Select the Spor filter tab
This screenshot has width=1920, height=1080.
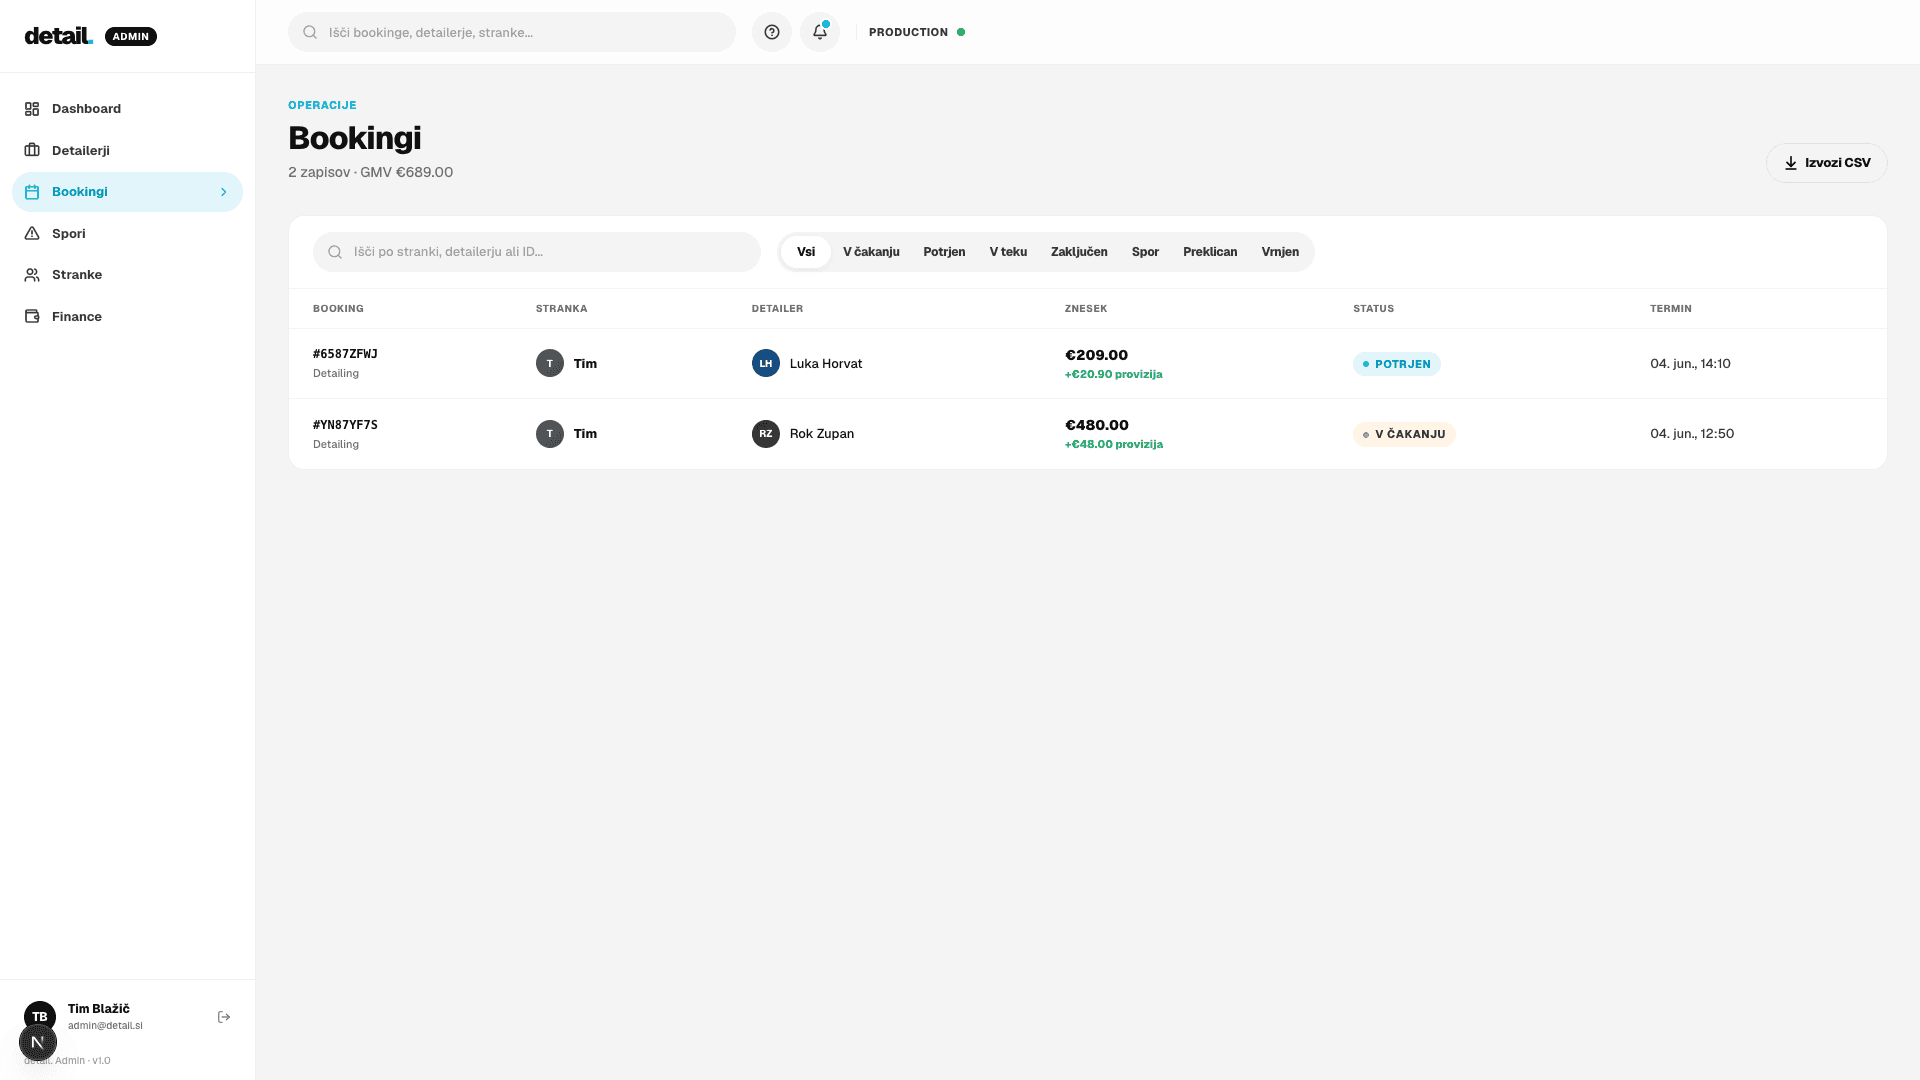click(1145, 252)
